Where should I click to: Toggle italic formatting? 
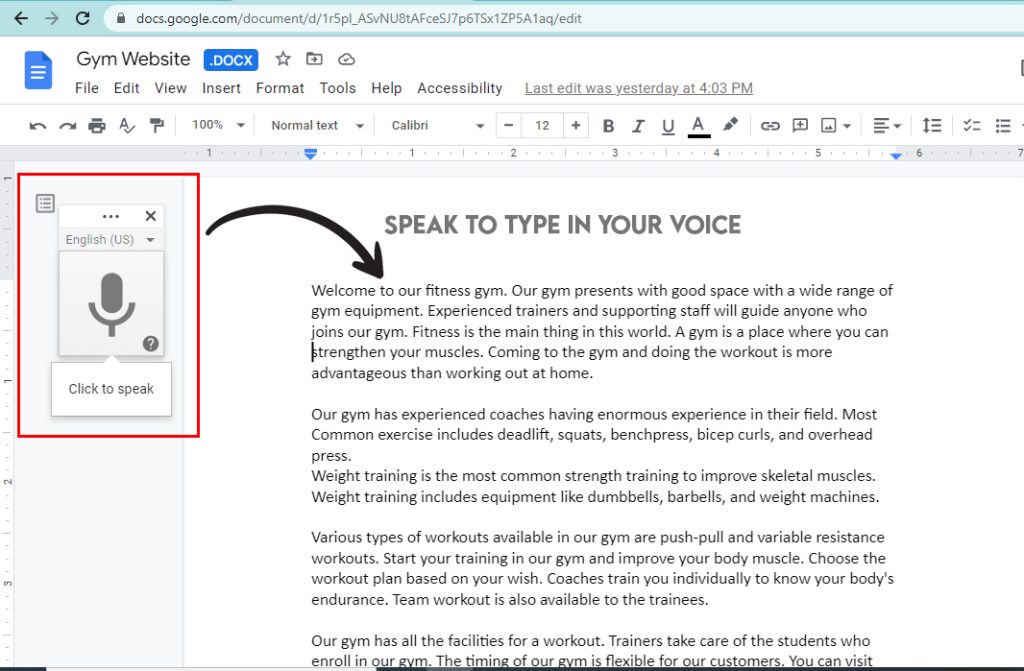point(637,125)
